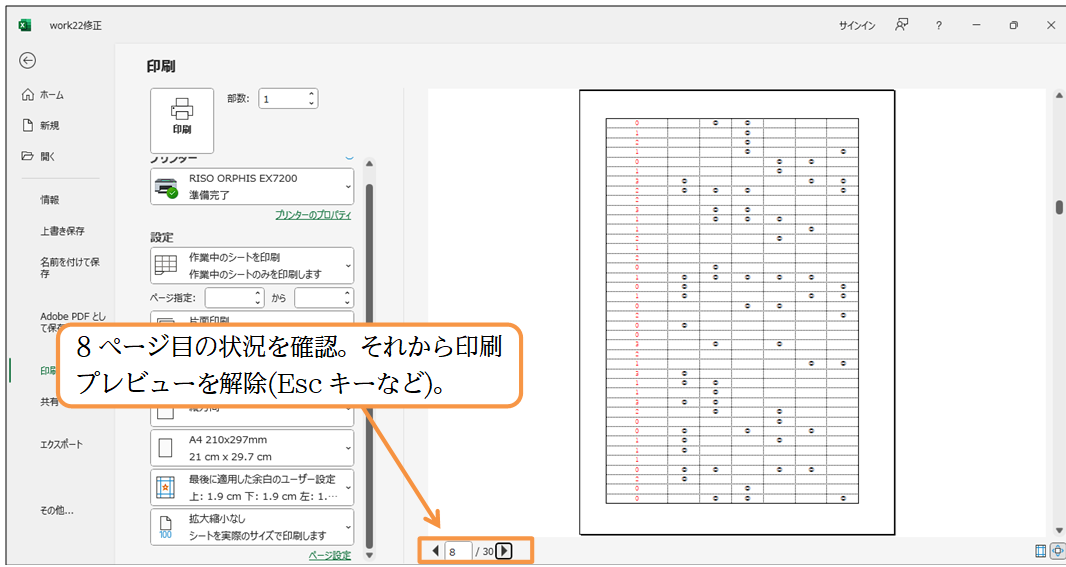Choose 上書き保存
The width and height of the screenshot is (1066, 567).
(x=62, y=230)
